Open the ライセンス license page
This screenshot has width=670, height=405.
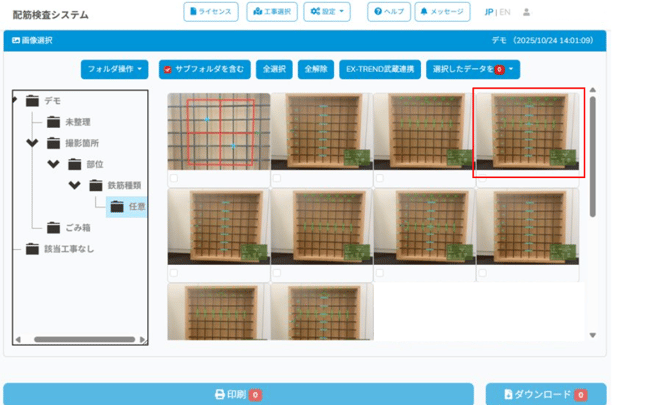coord(211,12)
